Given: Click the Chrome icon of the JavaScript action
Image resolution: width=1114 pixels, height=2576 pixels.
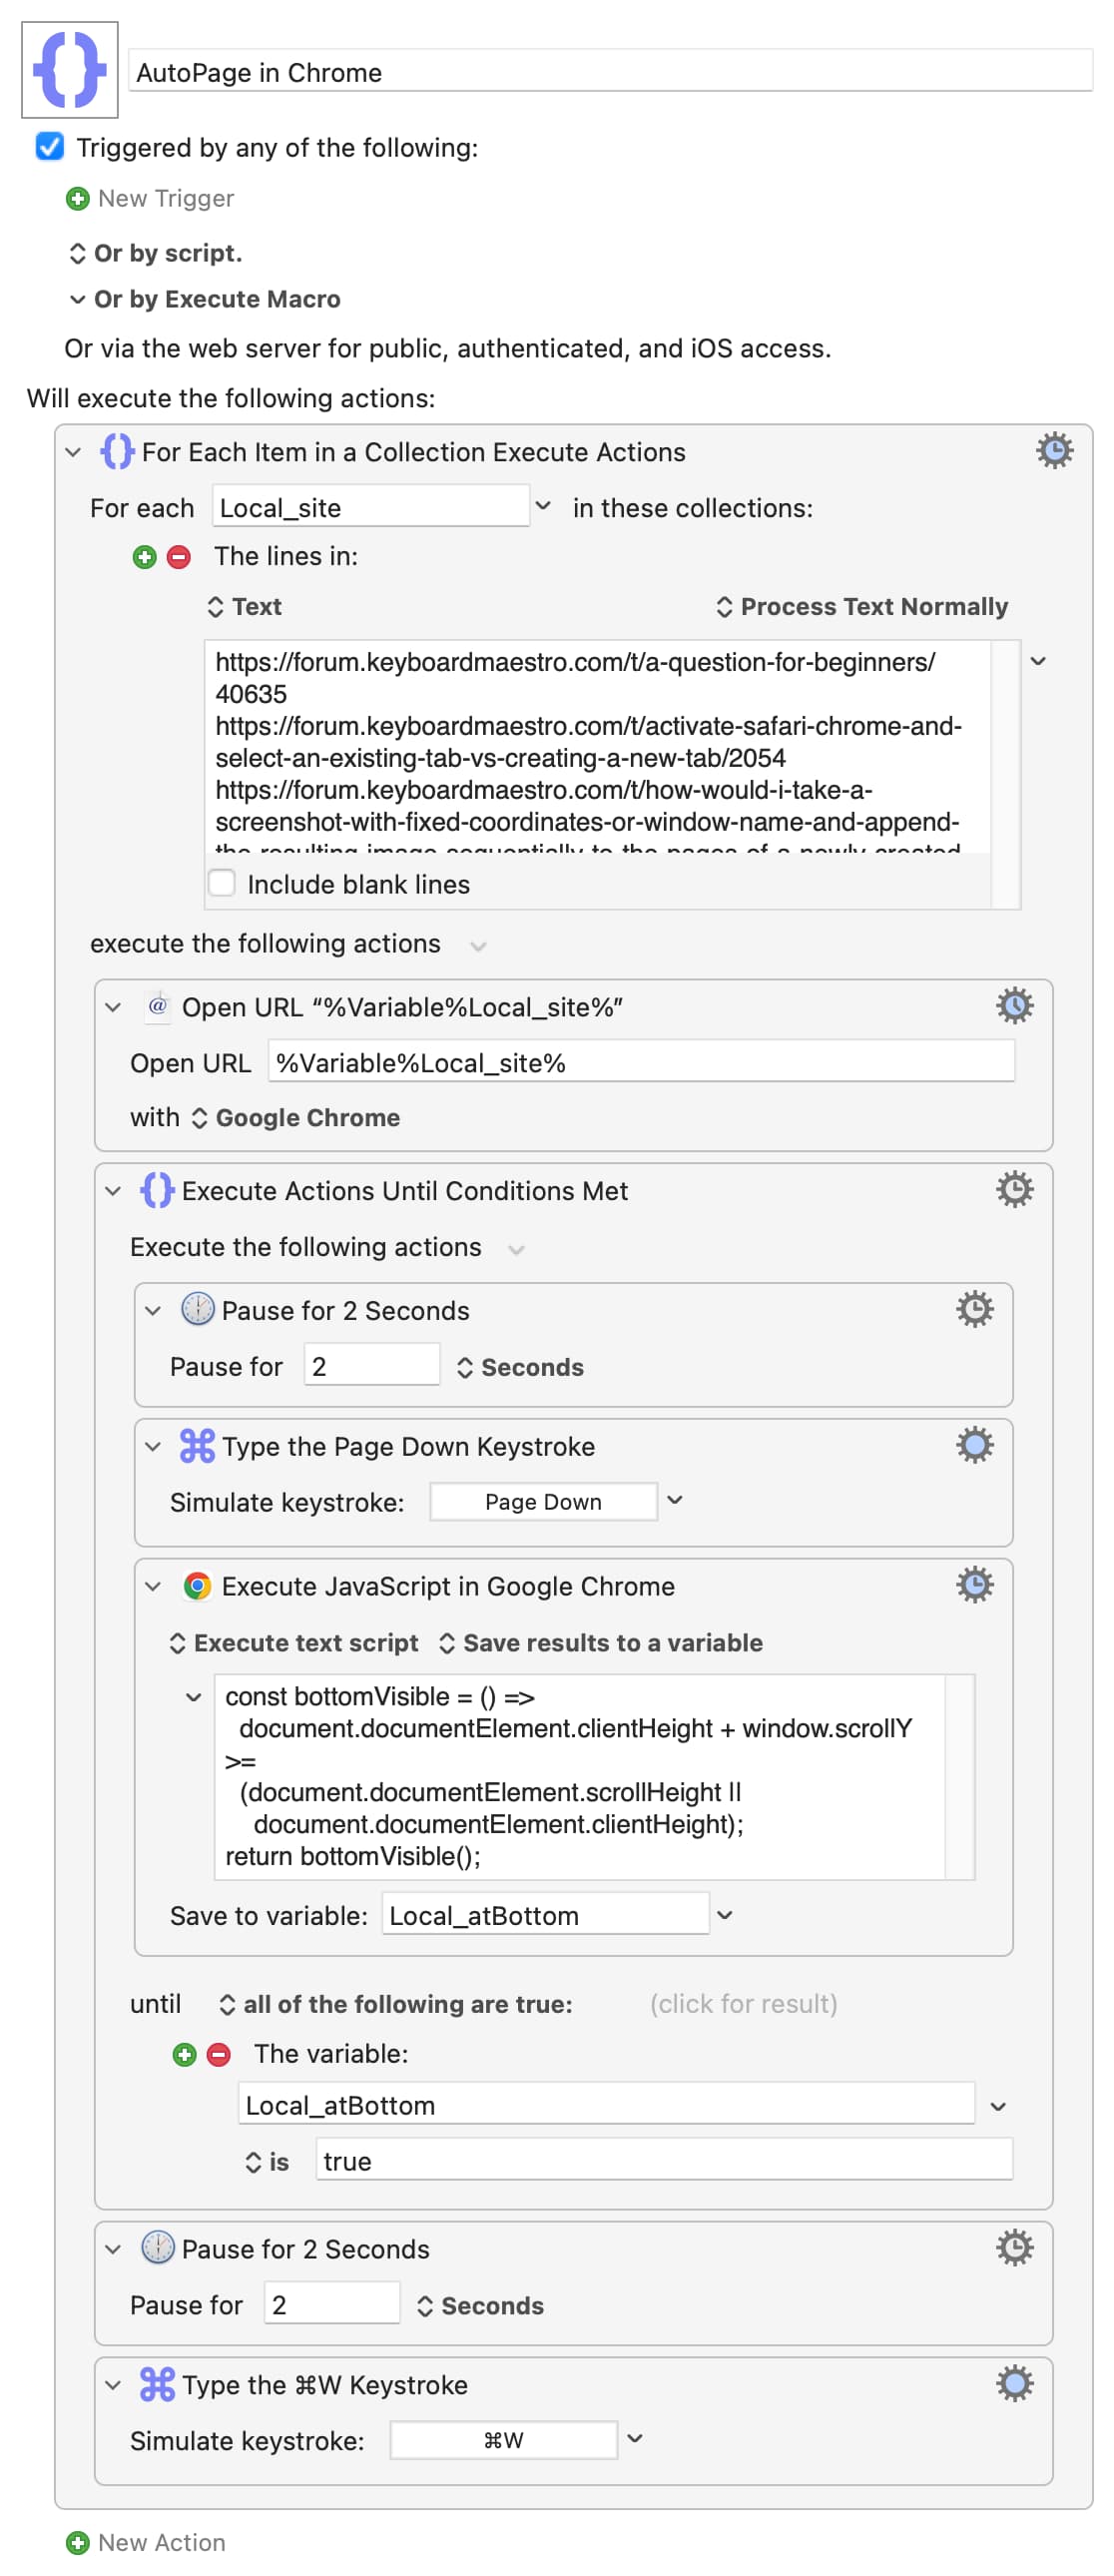Looking at the screenshot, I should click(x=197, y=1586).
